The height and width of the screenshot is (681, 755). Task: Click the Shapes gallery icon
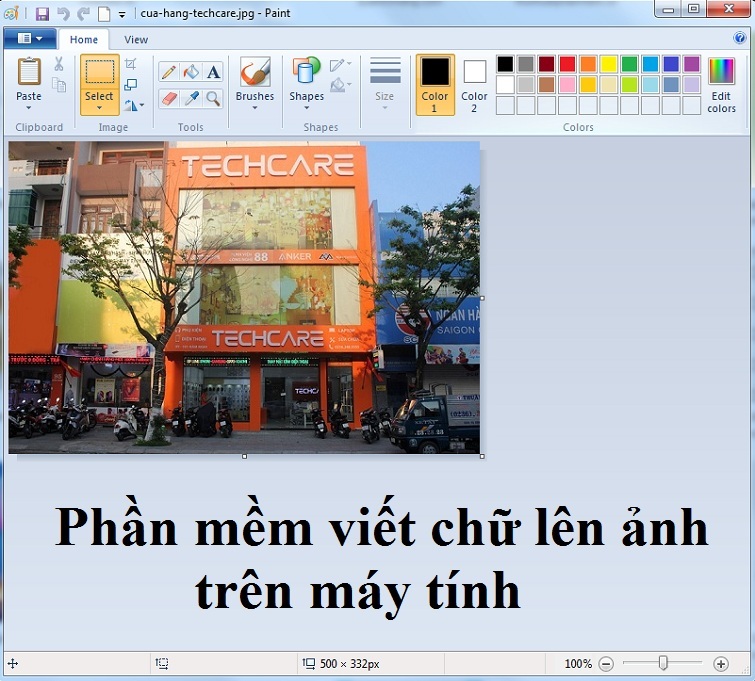[x=306, y=71]
